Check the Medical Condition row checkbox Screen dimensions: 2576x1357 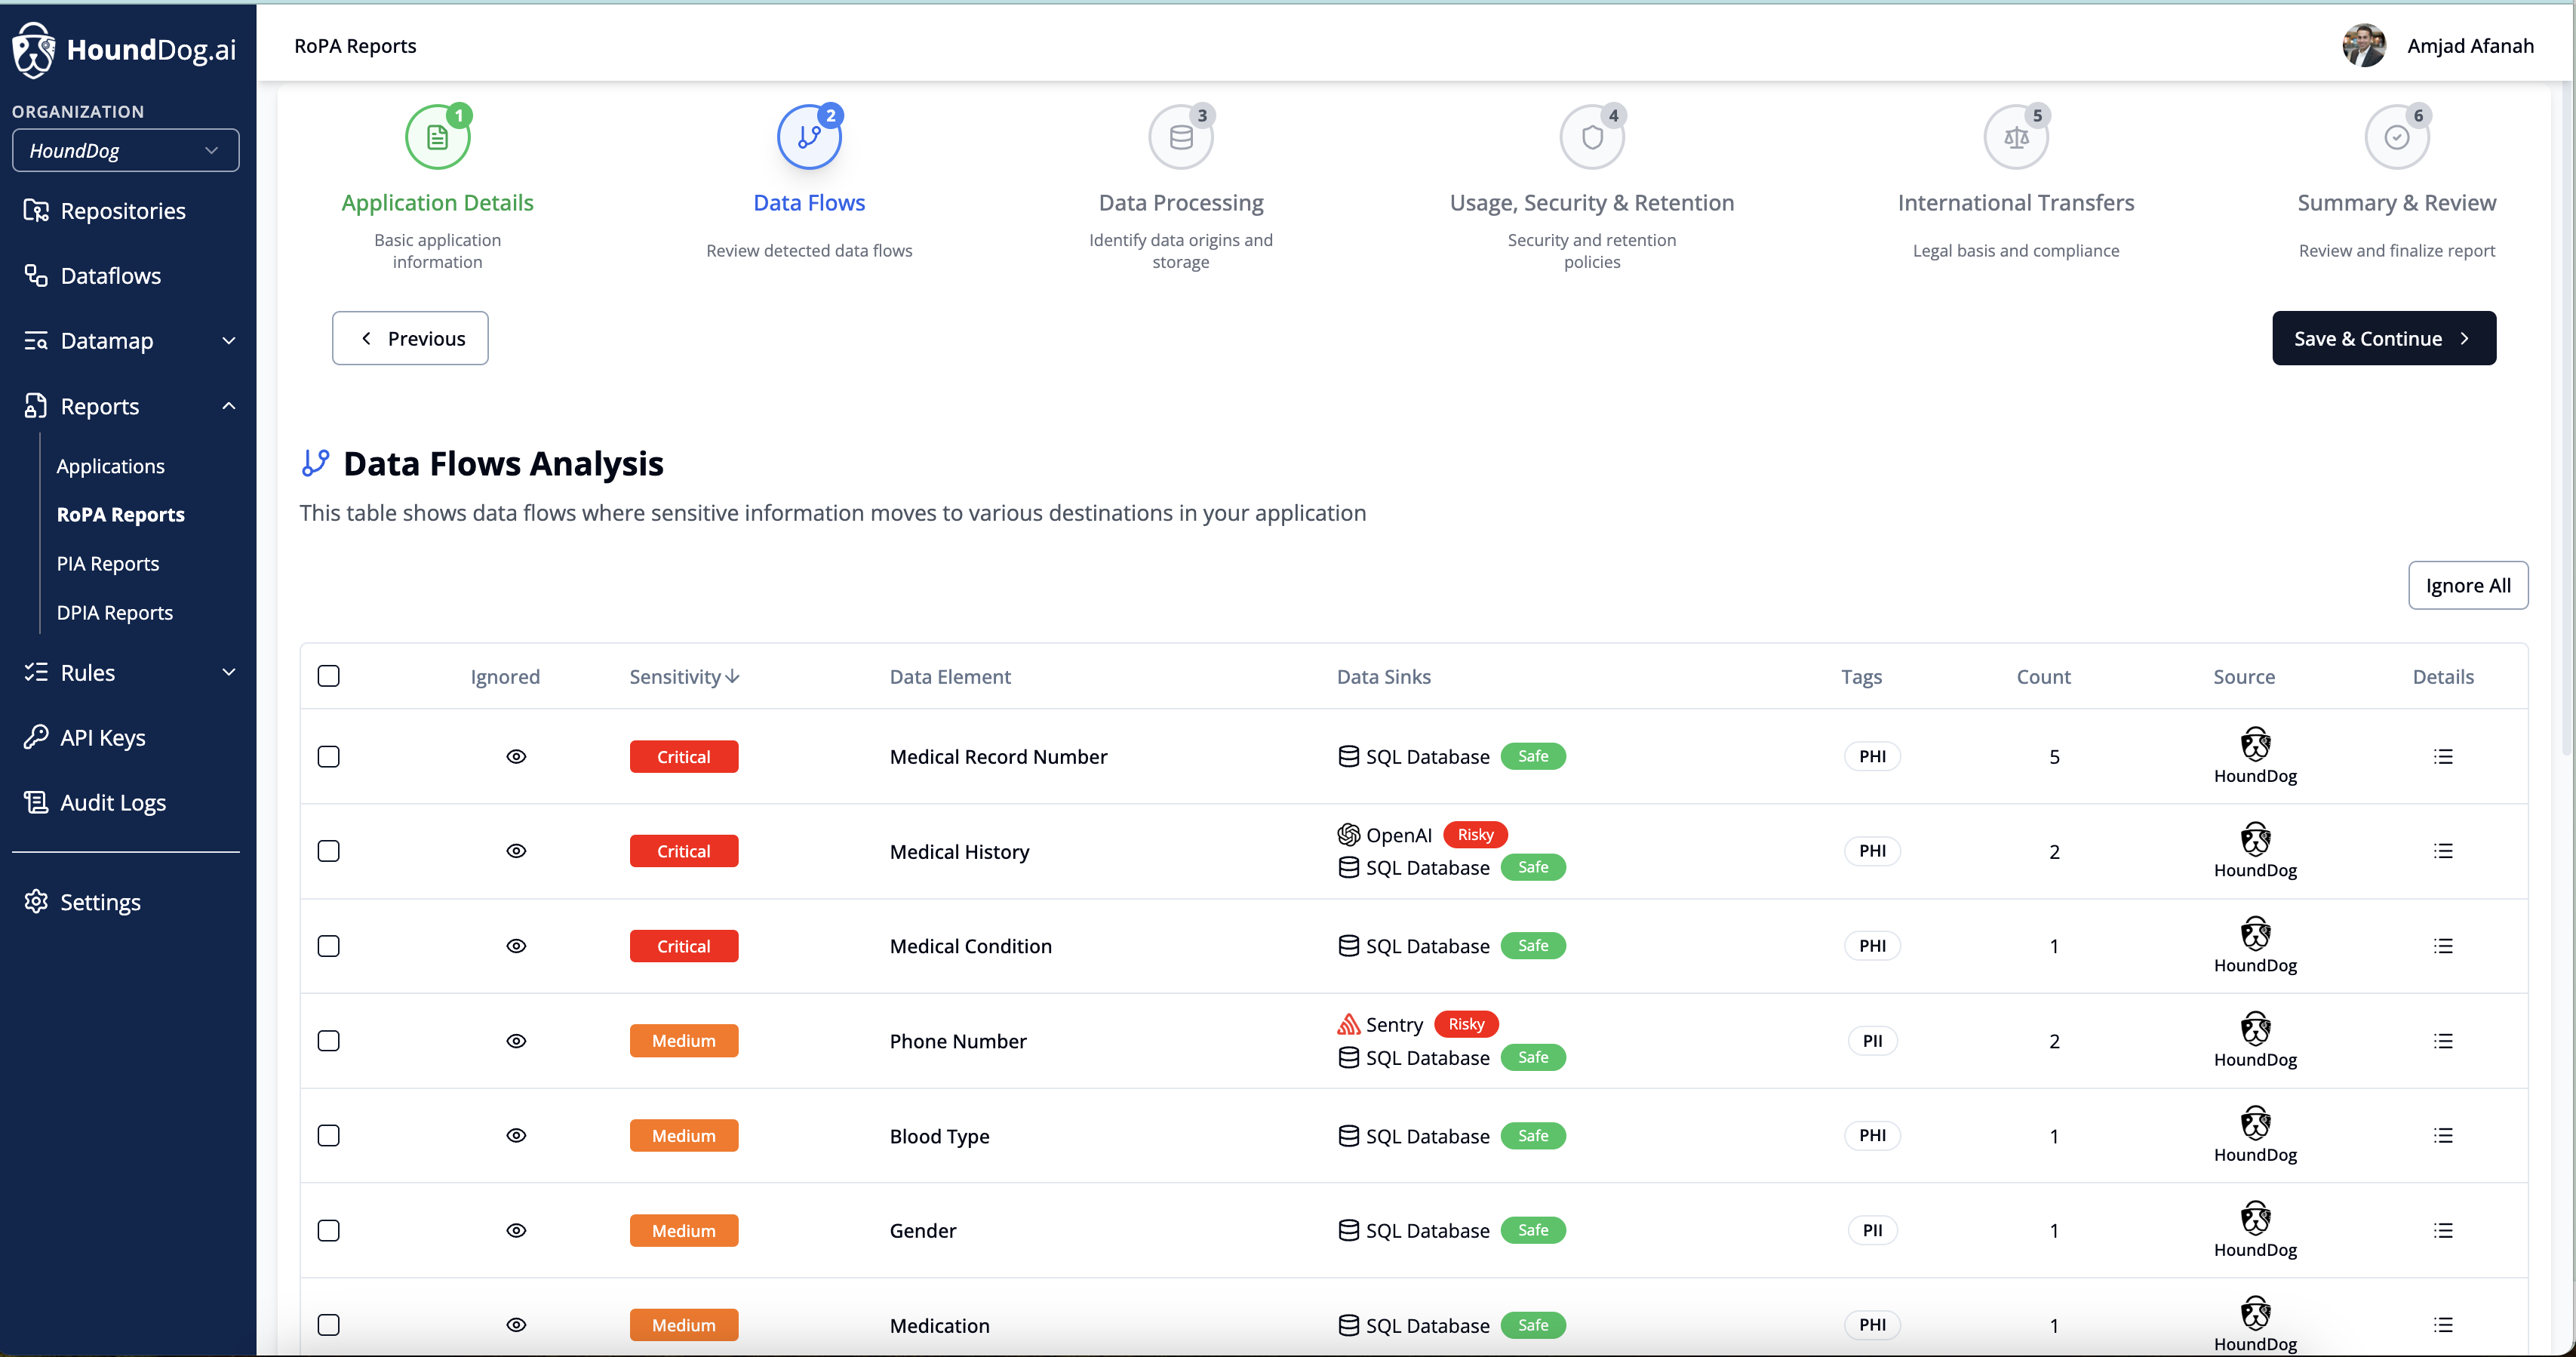pyautogui.click(x=329, y=946)
